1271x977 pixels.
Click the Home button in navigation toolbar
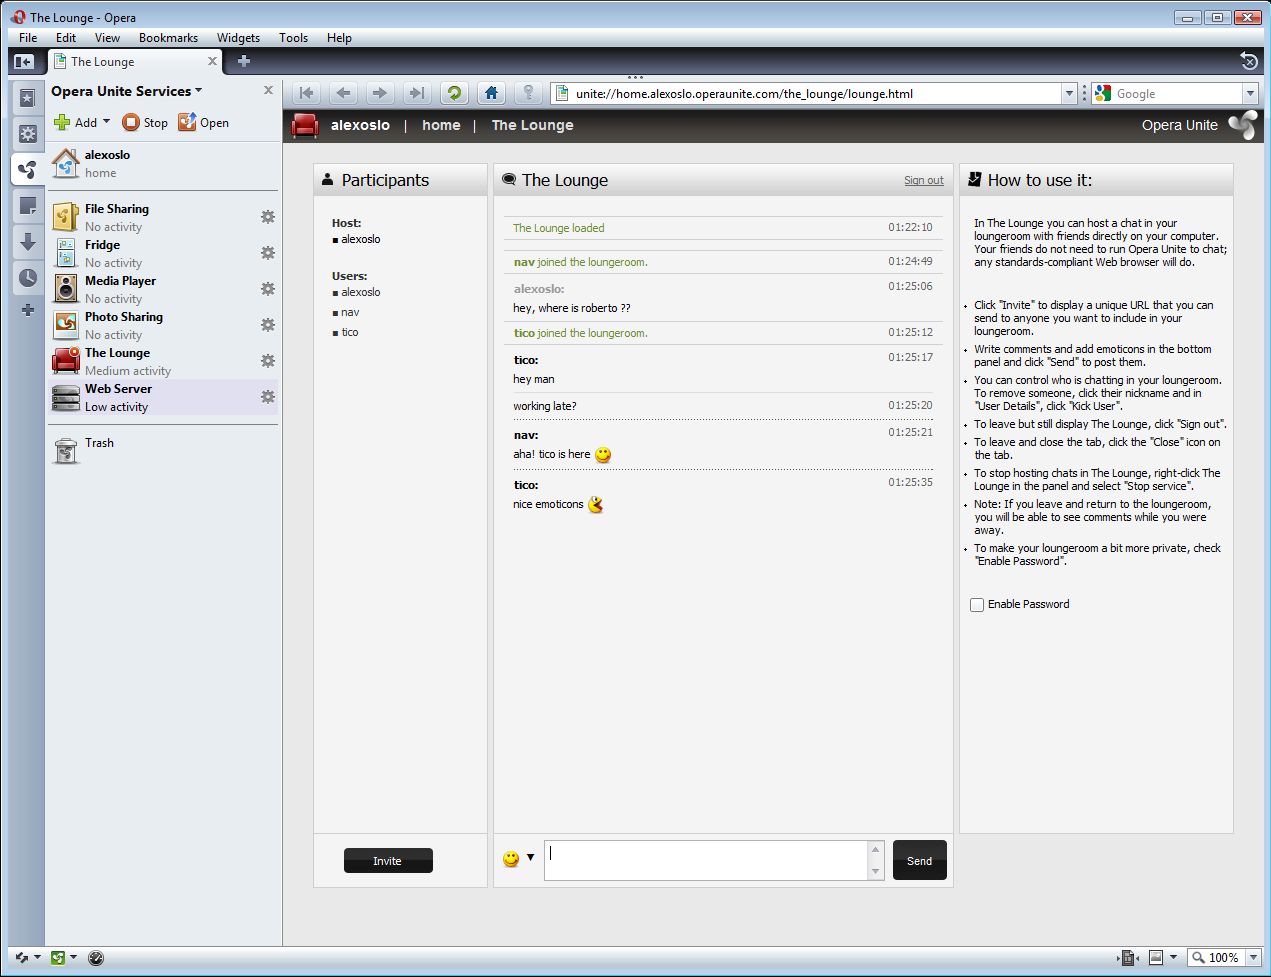point(491,93)
